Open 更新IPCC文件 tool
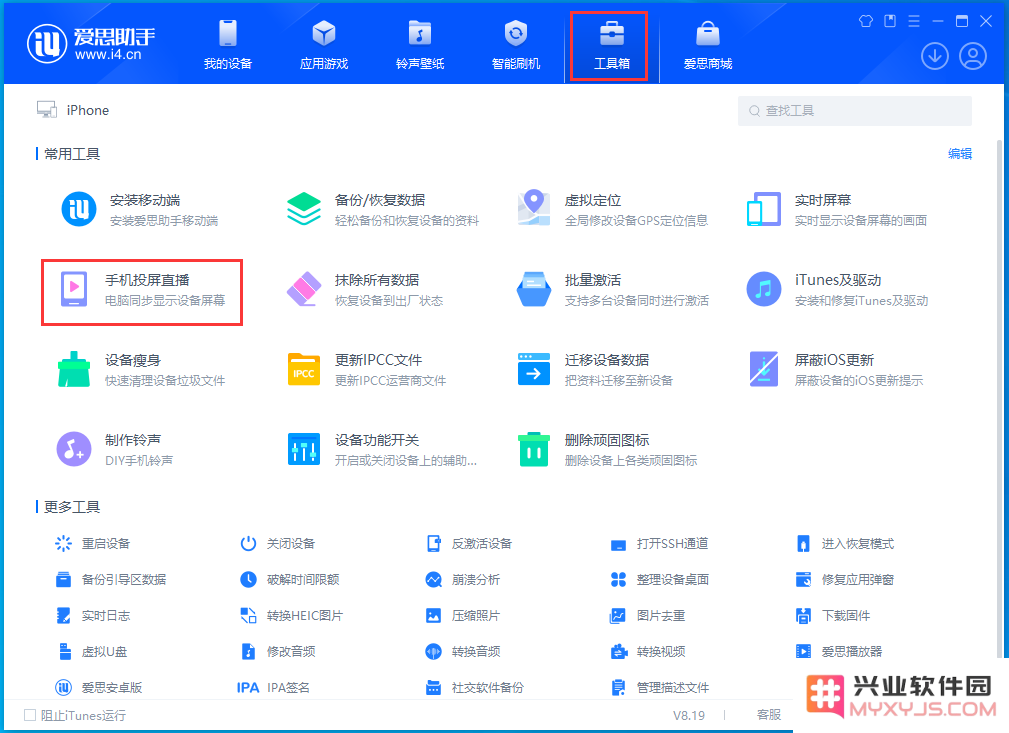This screenshot has width=1009, height=733. [367, 369]
